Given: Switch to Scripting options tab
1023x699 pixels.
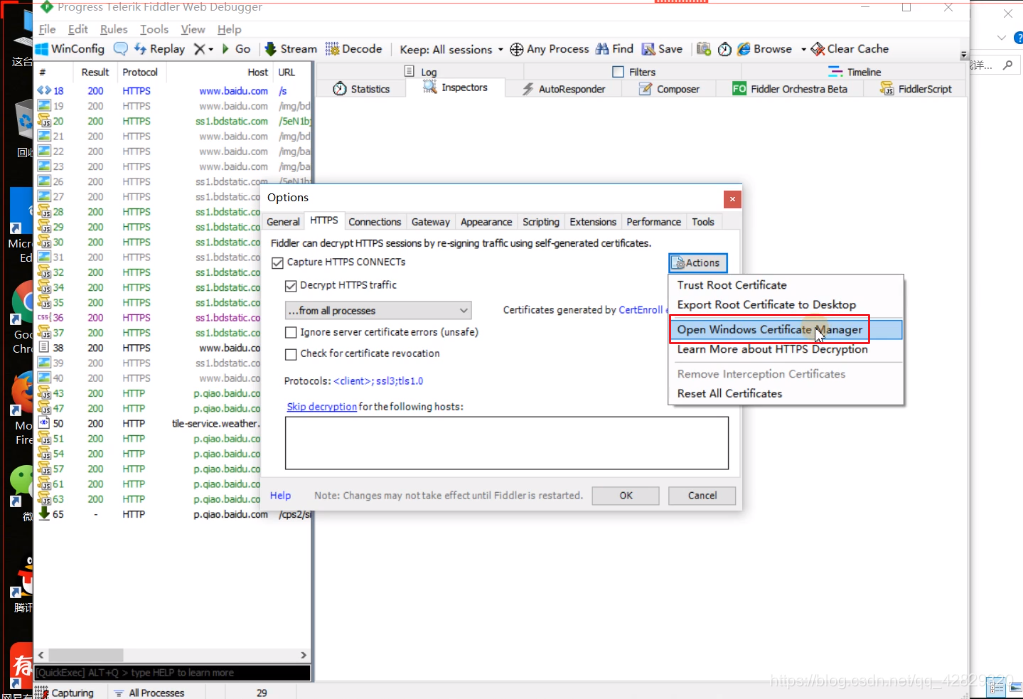Looking at the screenshot, I should 540,222.
